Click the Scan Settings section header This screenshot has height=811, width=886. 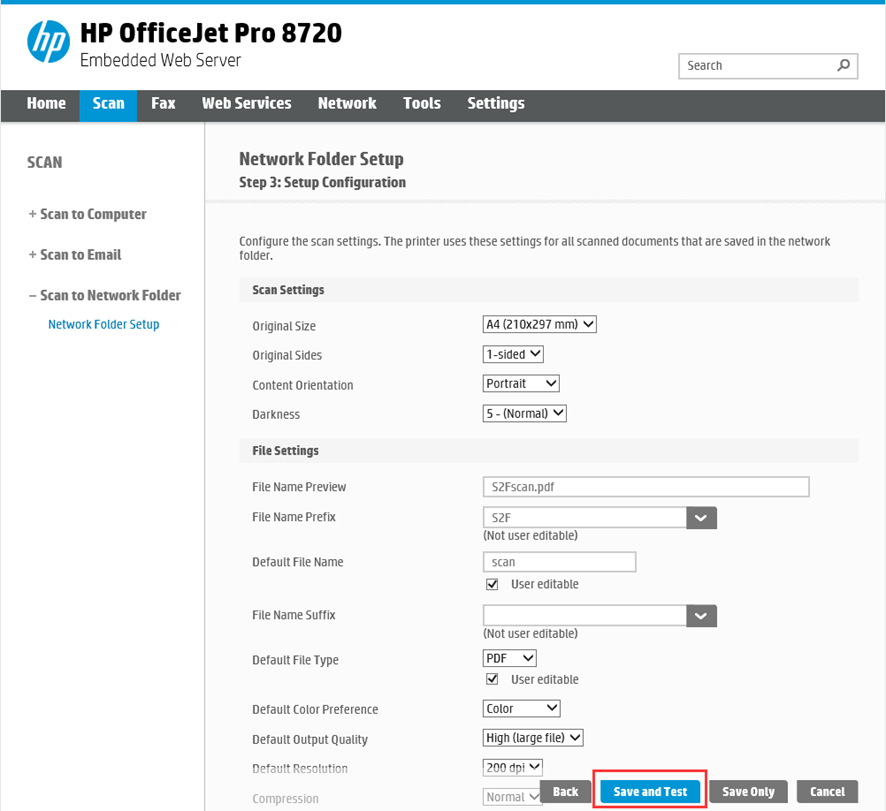[x=549, y=290]
